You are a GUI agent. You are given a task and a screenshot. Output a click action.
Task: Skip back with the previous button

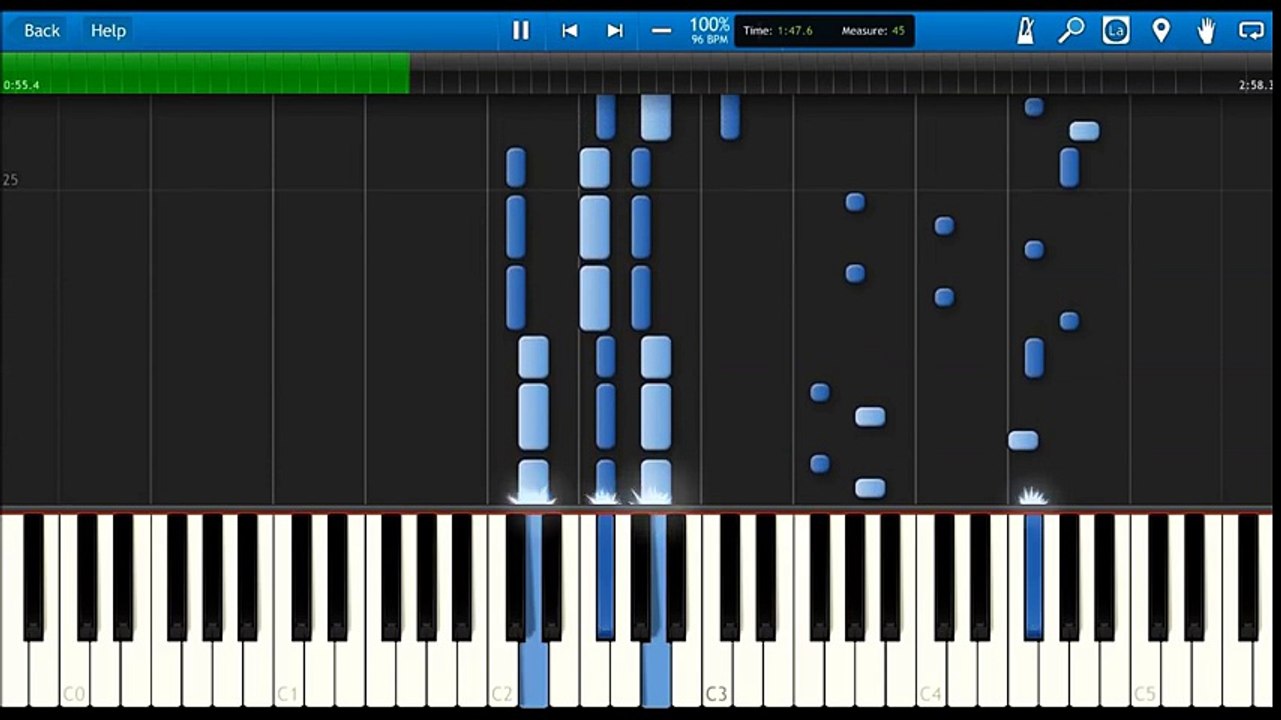[x=569, y=30]
